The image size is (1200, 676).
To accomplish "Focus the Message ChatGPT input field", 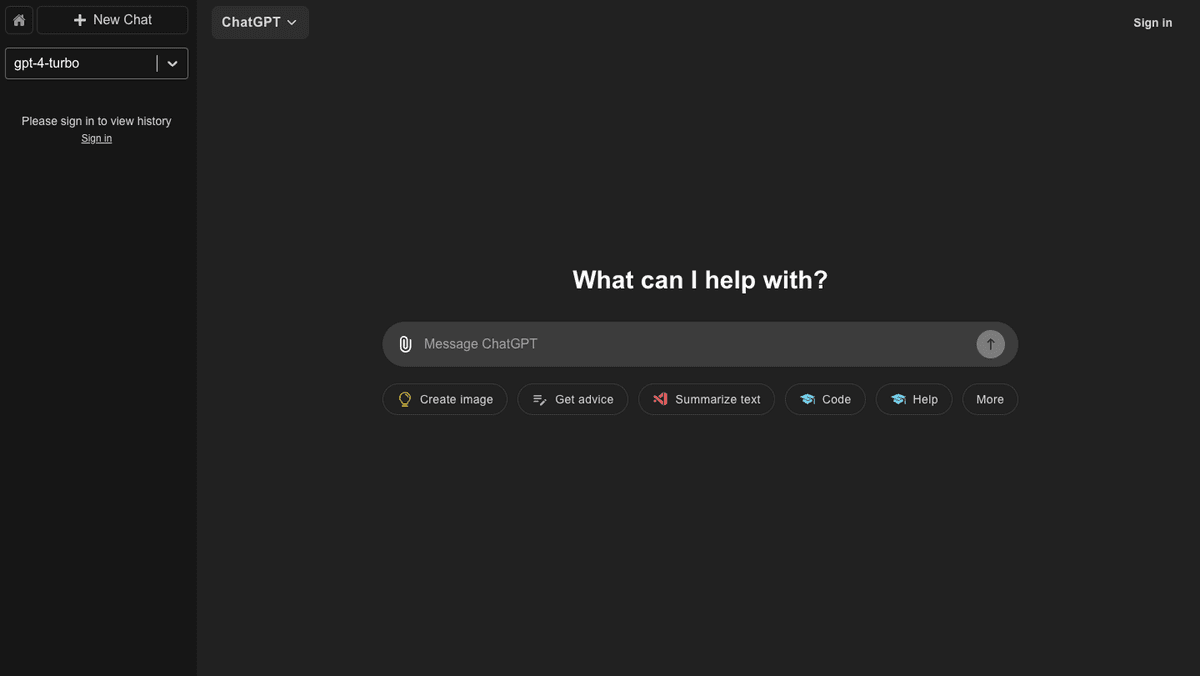I will click(x=690, y=344).
